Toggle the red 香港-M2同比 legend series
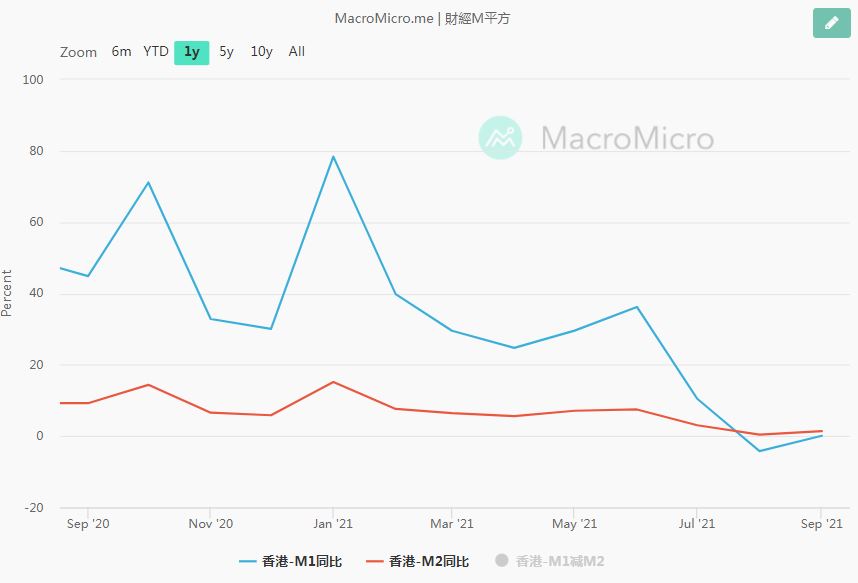858x583 pixels. pyautogui.click(x=417, y=561)
